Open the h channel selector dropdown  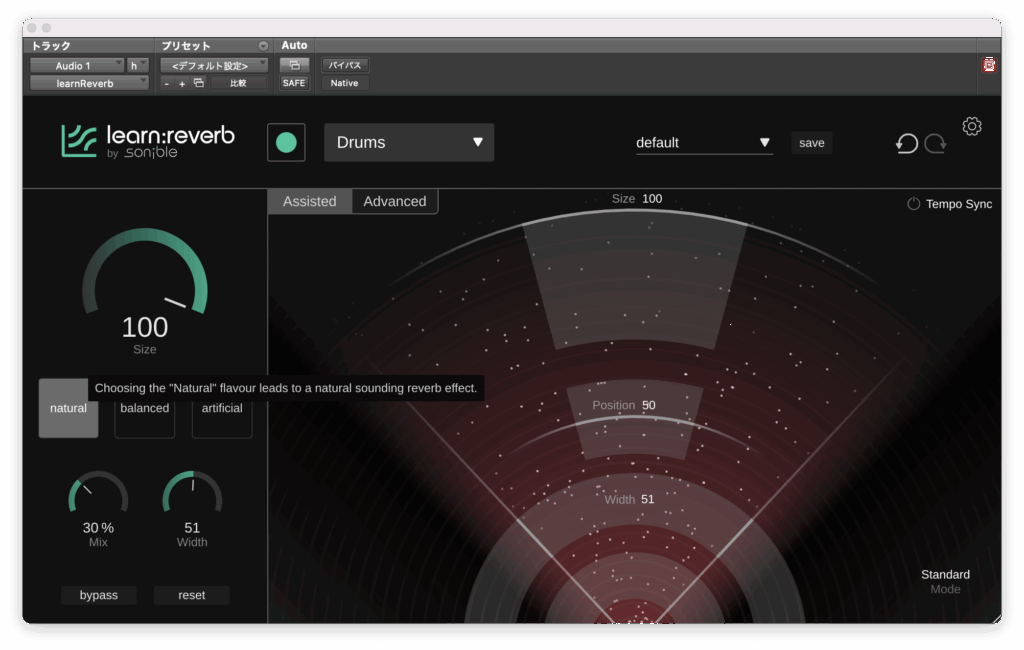coord(137,65)
